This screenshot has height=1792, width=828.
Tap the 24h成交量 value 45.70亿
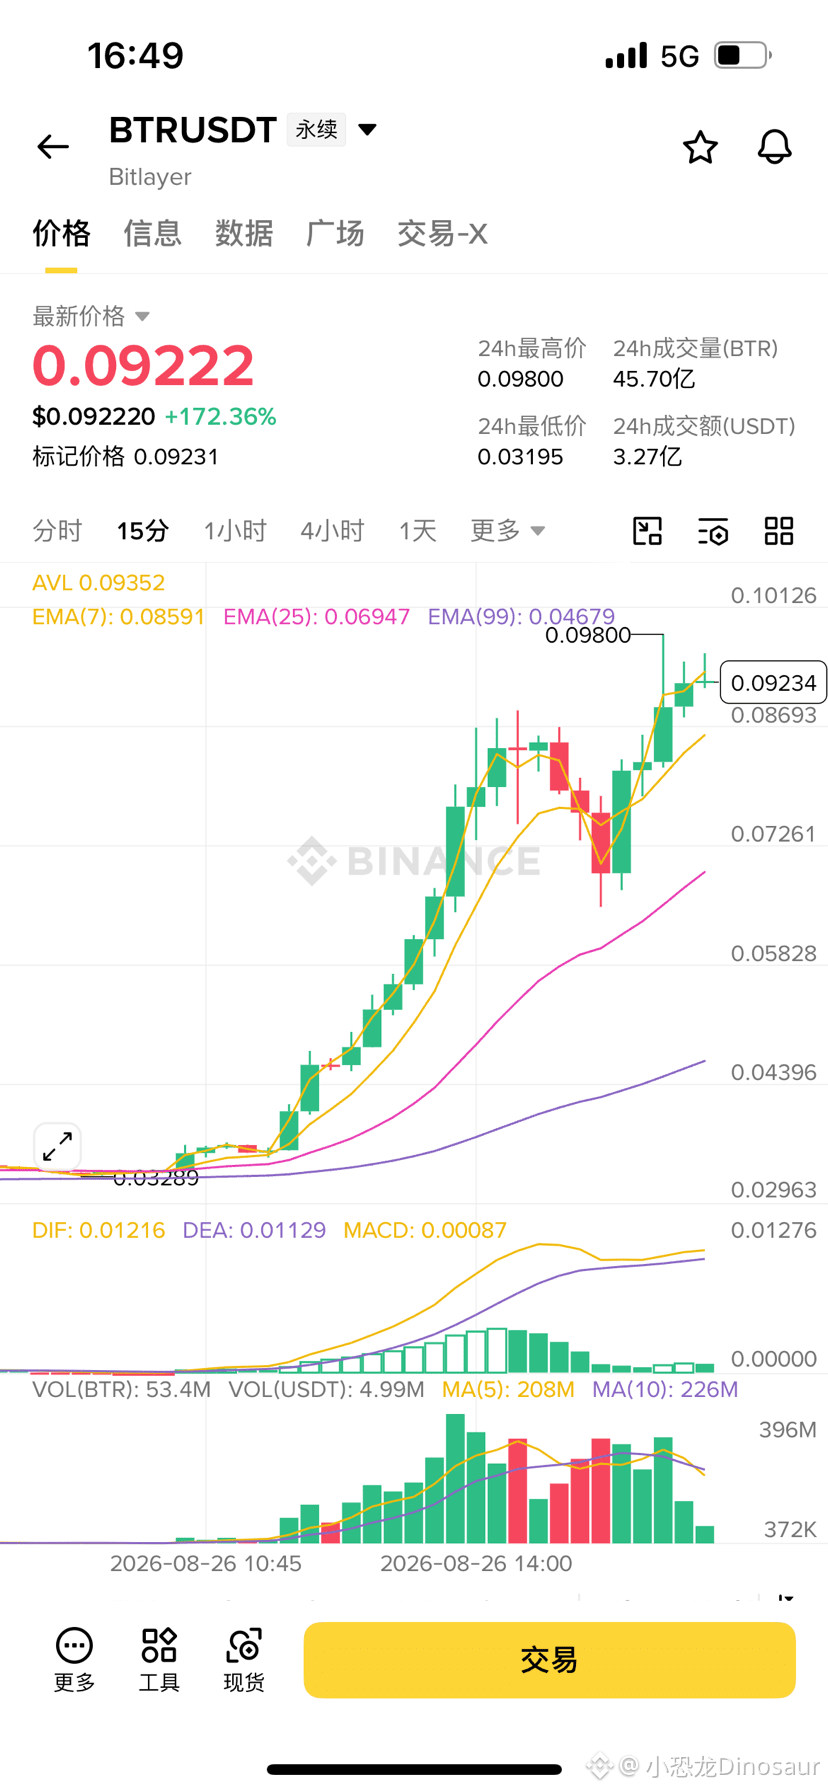pyautogui.click(x=653, y=379)
